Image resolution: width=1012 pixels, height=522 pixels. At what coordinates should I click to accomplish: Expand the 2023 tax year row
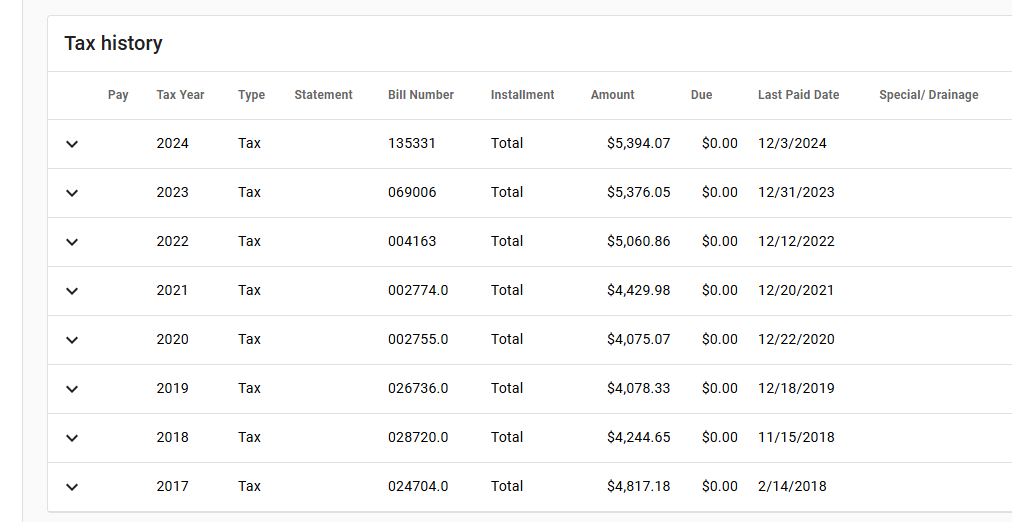[x=72, y=193]
